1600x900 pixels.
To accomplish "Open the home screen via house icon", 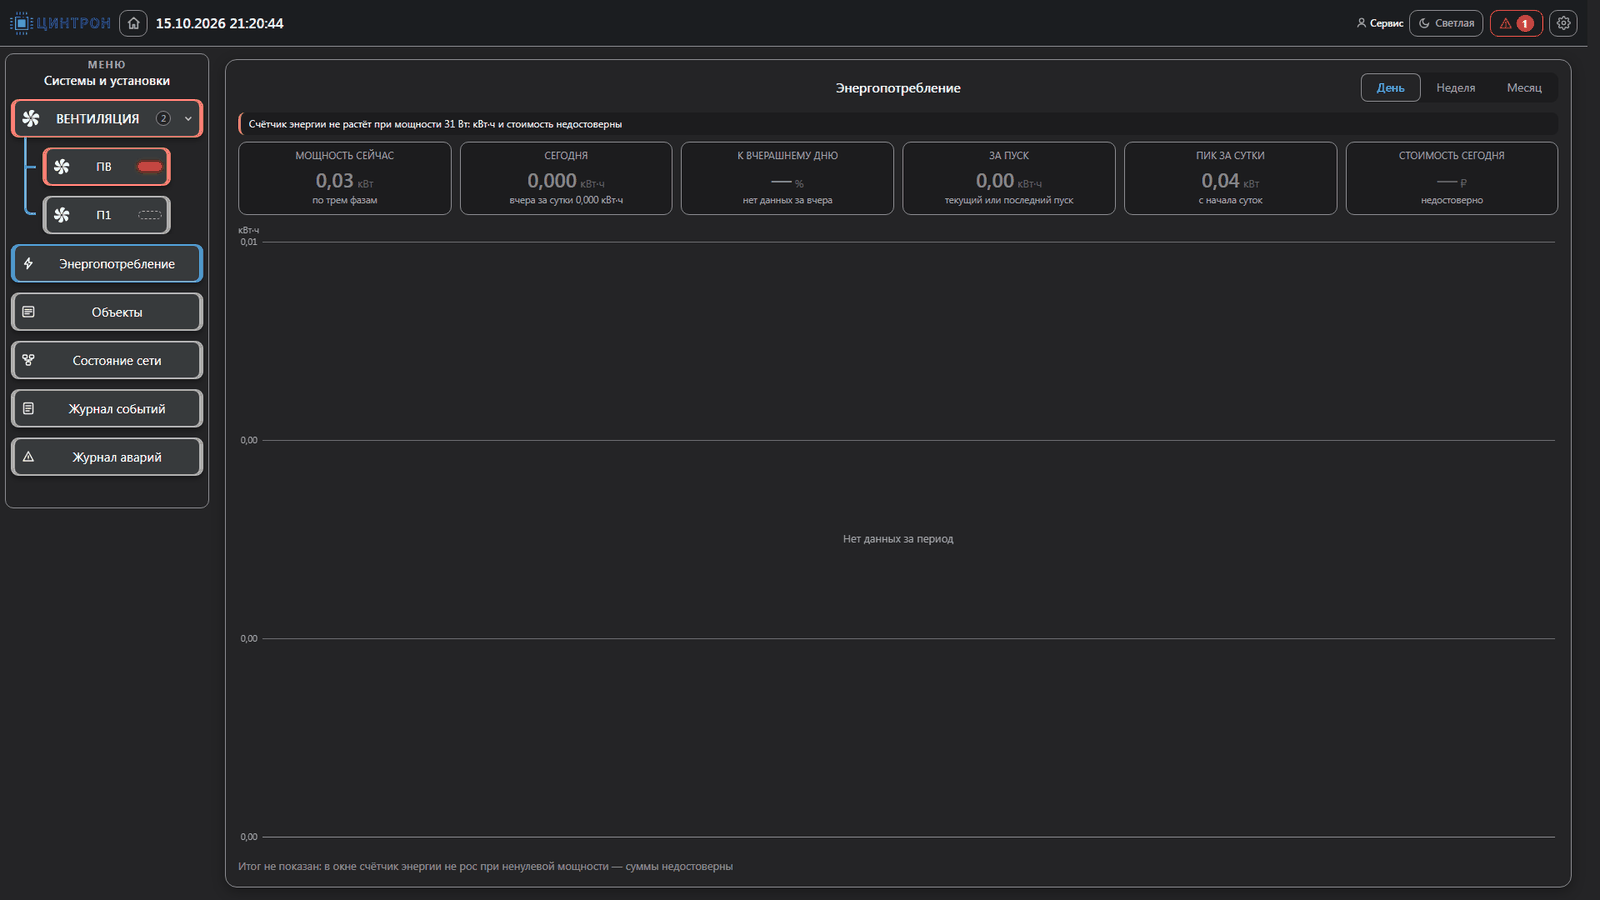I will point(133,23).
